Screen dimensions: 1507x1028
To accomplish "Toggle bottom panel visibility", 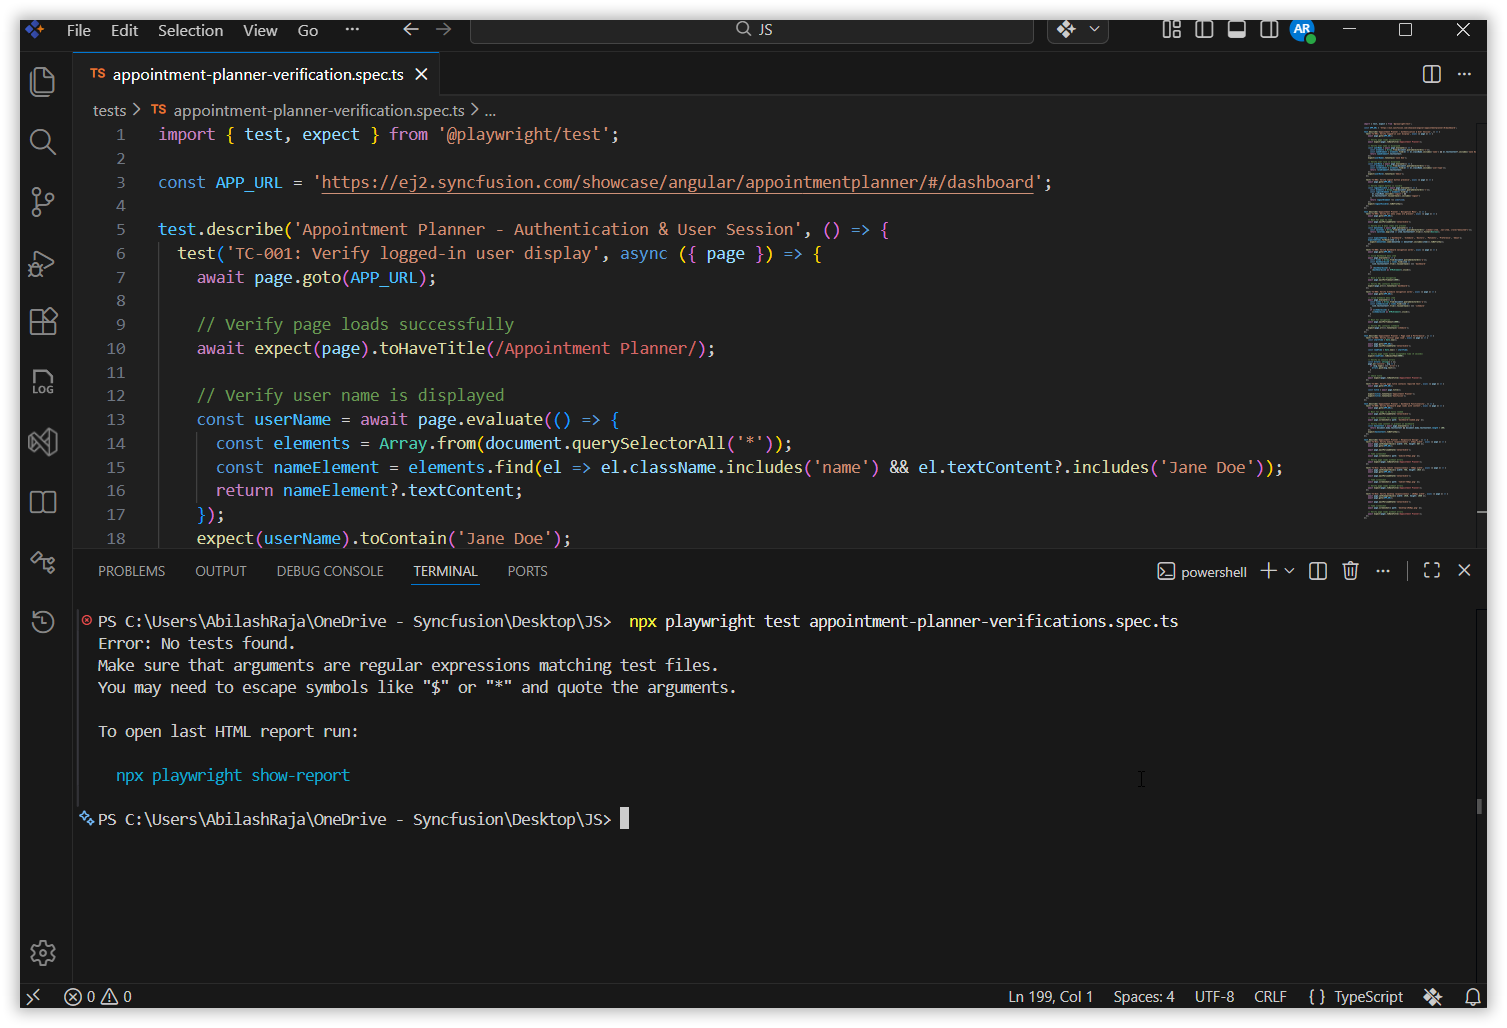I will pos(1237,29).
